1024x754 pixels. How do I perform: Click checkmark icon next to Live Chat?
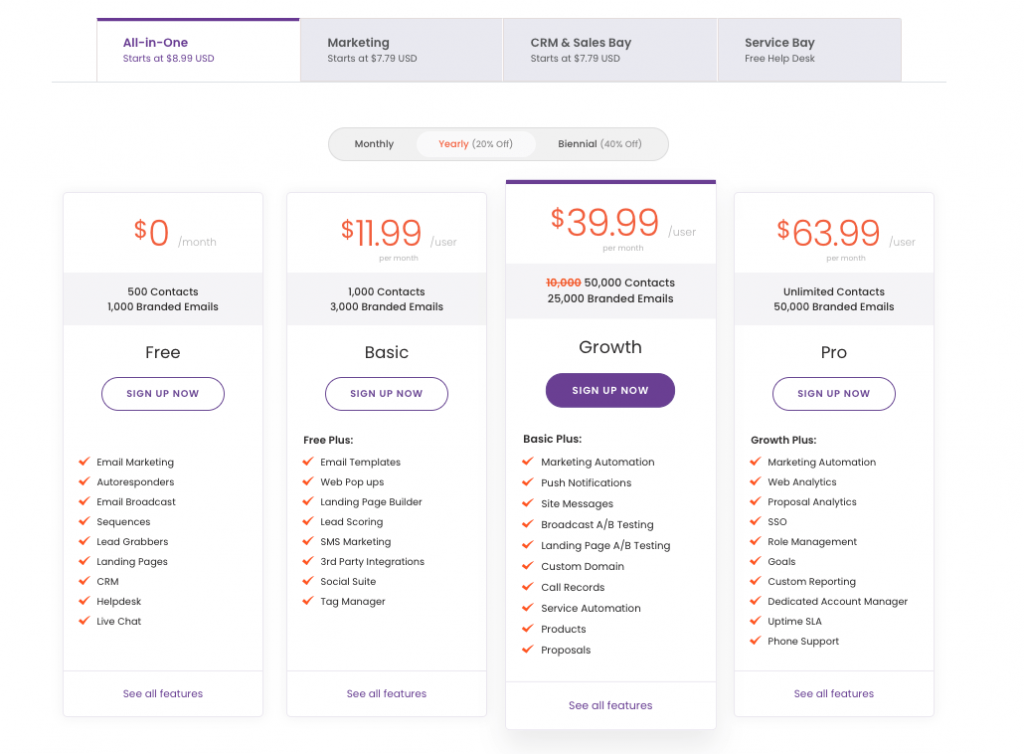[84, 621]
